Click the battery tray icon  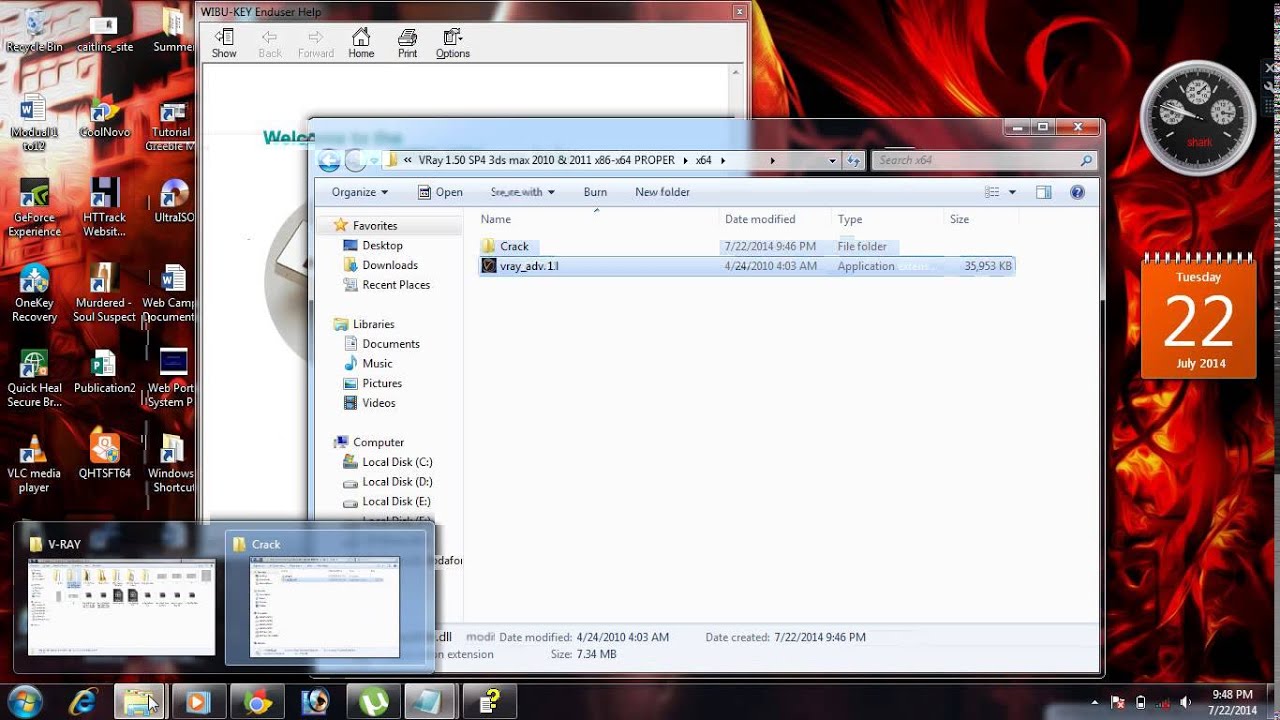1141,702
